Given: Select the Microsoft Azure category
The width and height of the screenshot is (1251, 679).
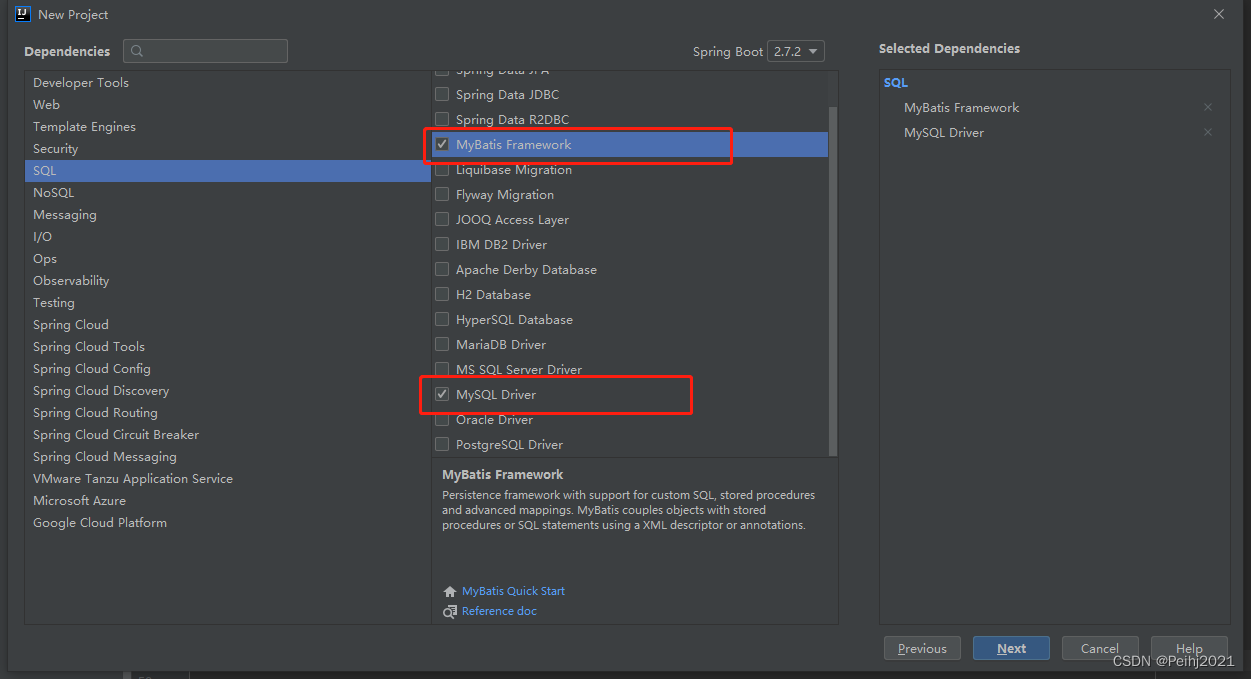Looking at the screenshot, I should [228, 500].
